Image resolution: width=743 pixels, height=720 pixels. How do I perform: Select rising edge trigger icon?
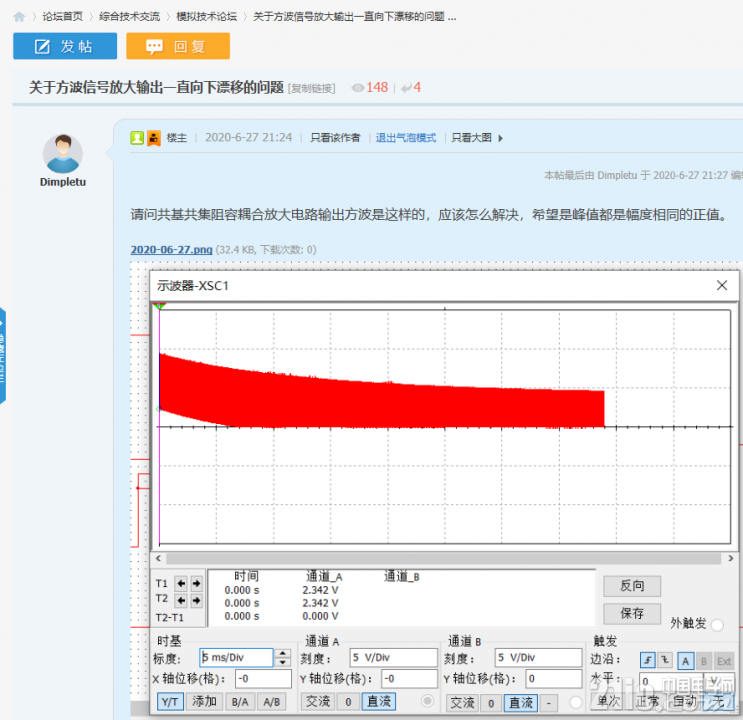click(x=647, y=660)
